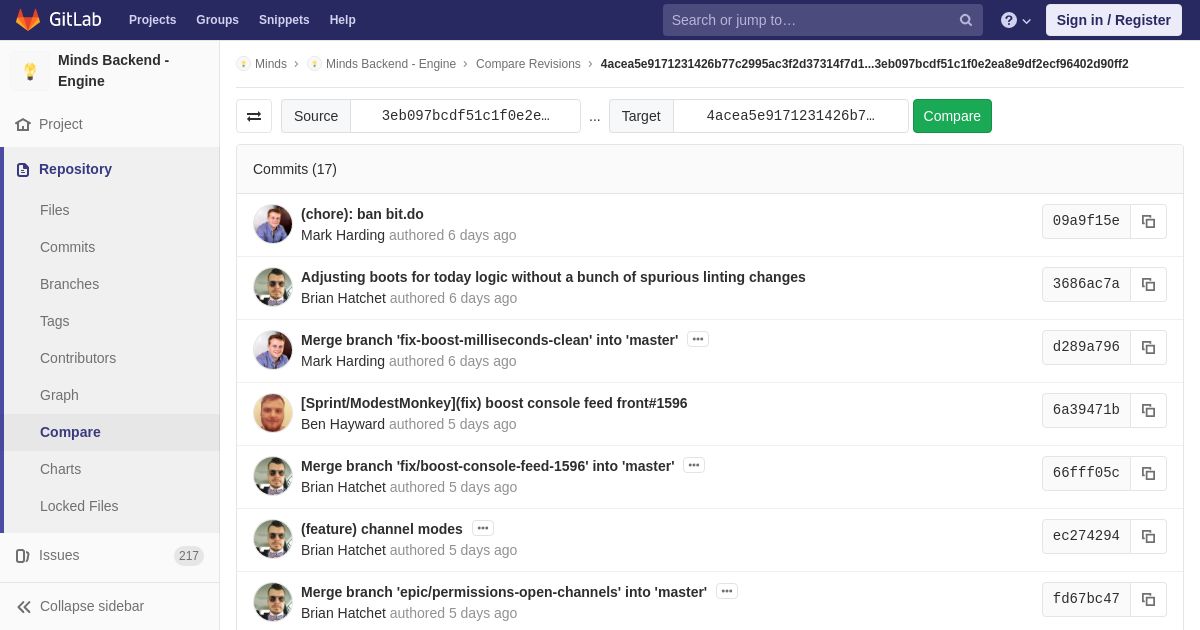
Task: Expand description of permissions-open-channels merge commit
Action: [727, 592]
